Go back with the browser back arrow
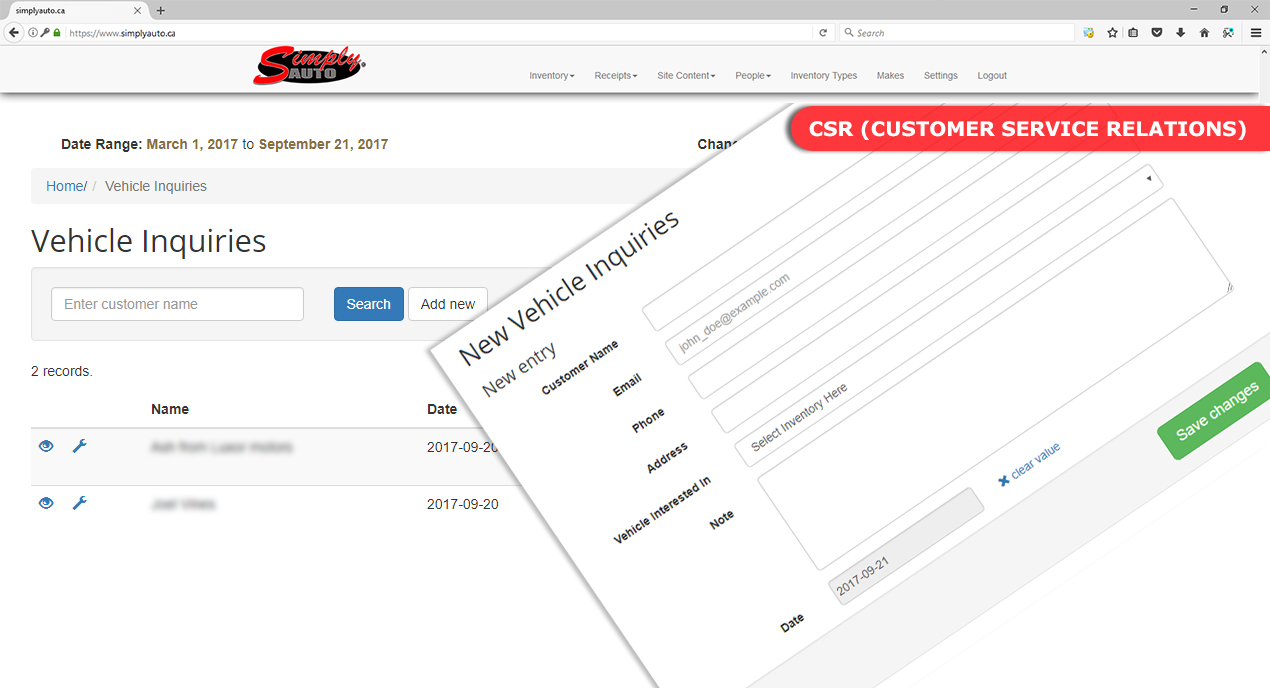The image size is (1270, 688). tap(13, 32)
